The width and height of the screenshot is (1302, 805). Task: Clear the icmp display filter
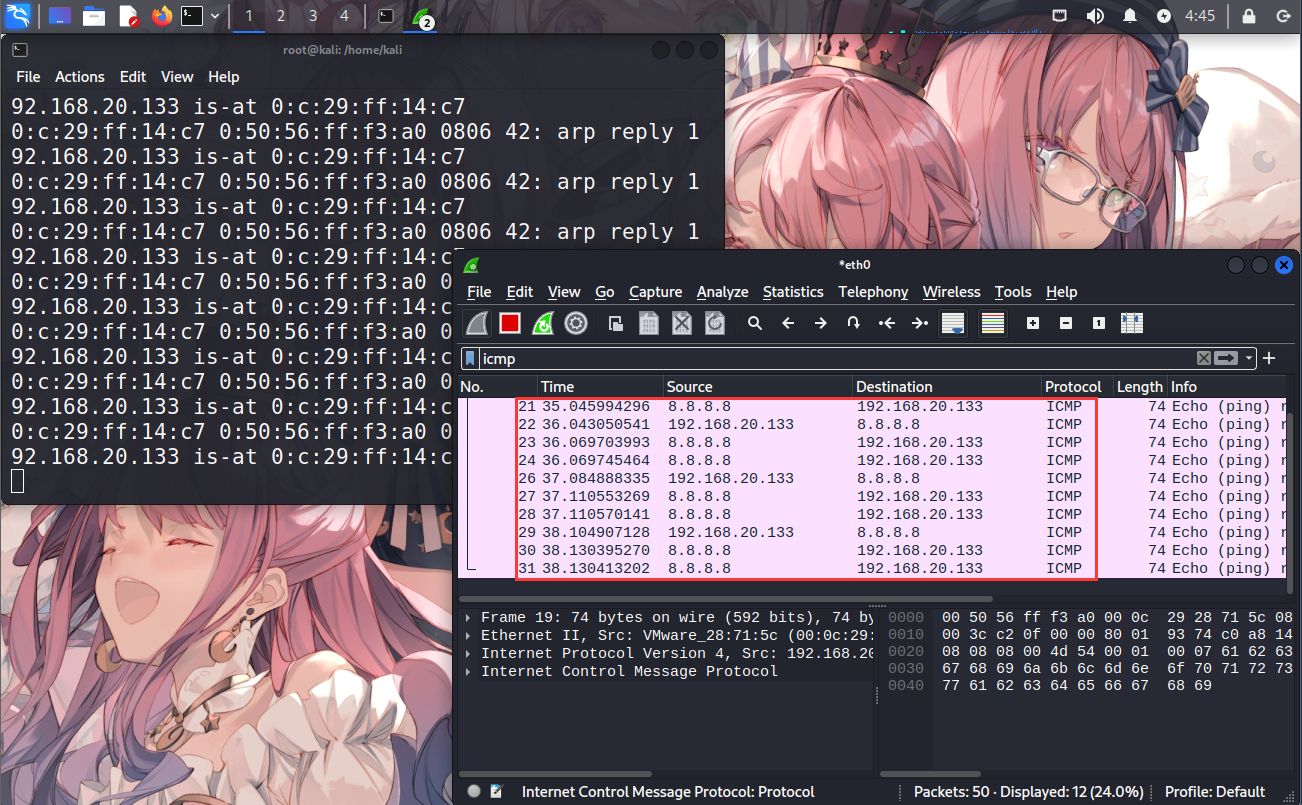[1204, 358]
